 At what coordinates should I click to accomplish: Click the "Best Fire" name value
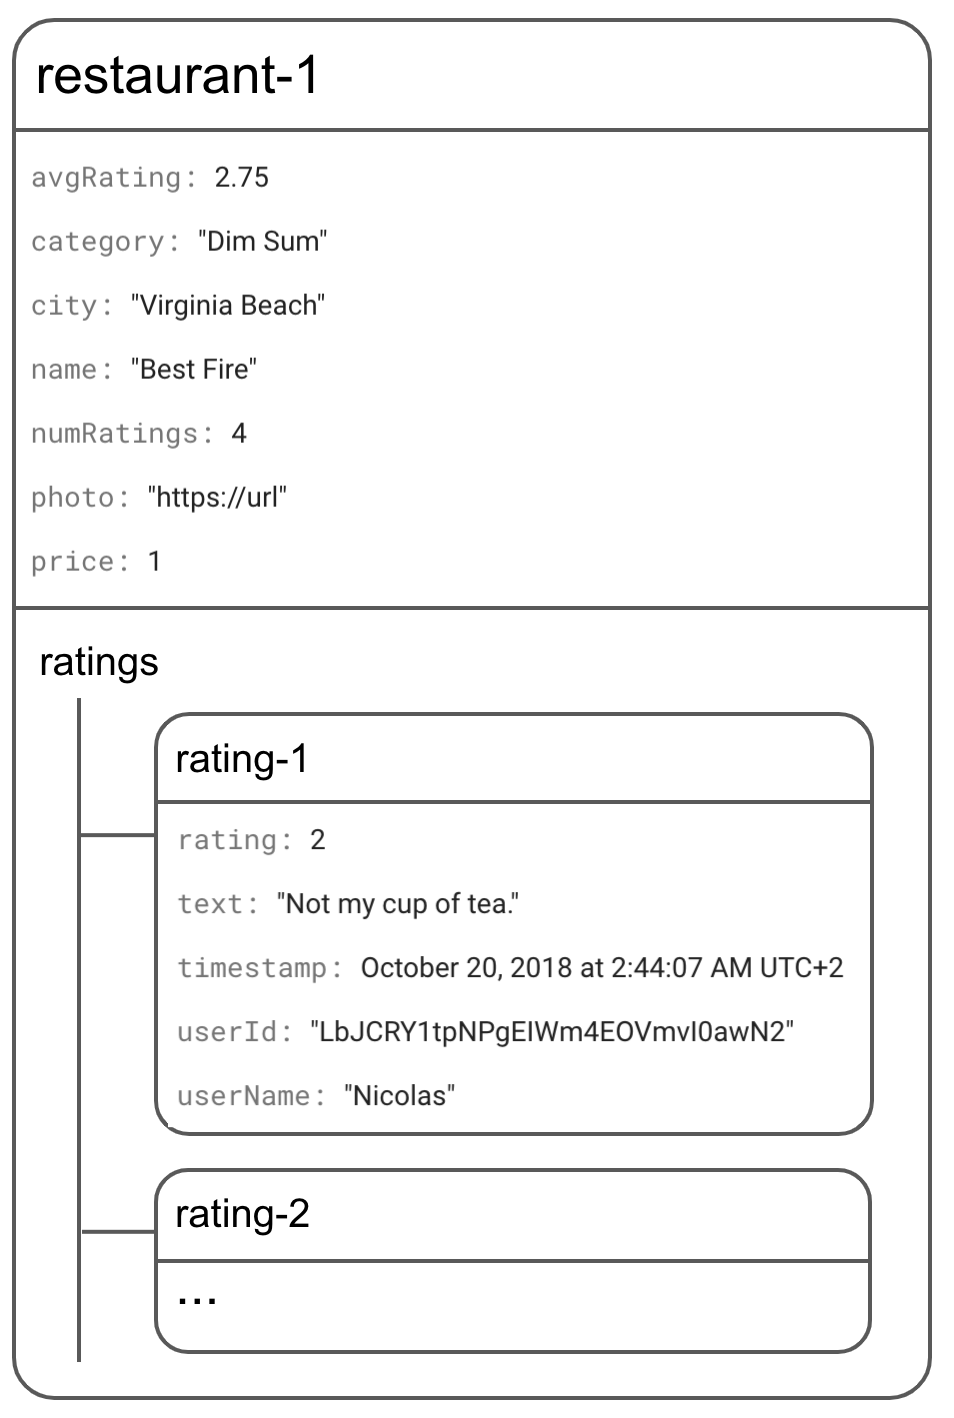click(194, 370)
